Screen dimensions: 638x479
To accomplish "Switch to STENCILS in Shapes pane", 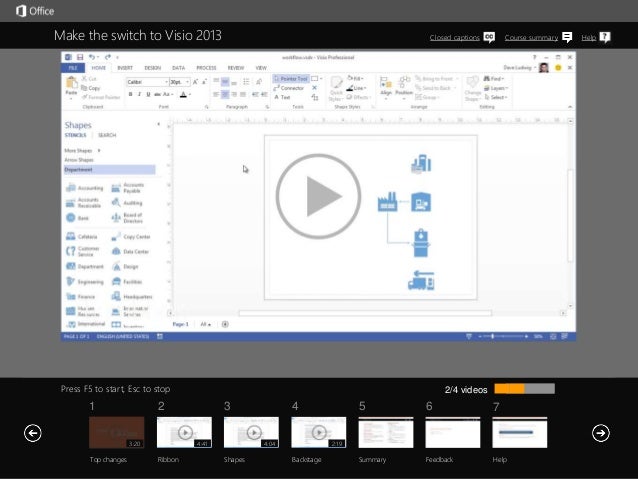I will tap(75, 135).
